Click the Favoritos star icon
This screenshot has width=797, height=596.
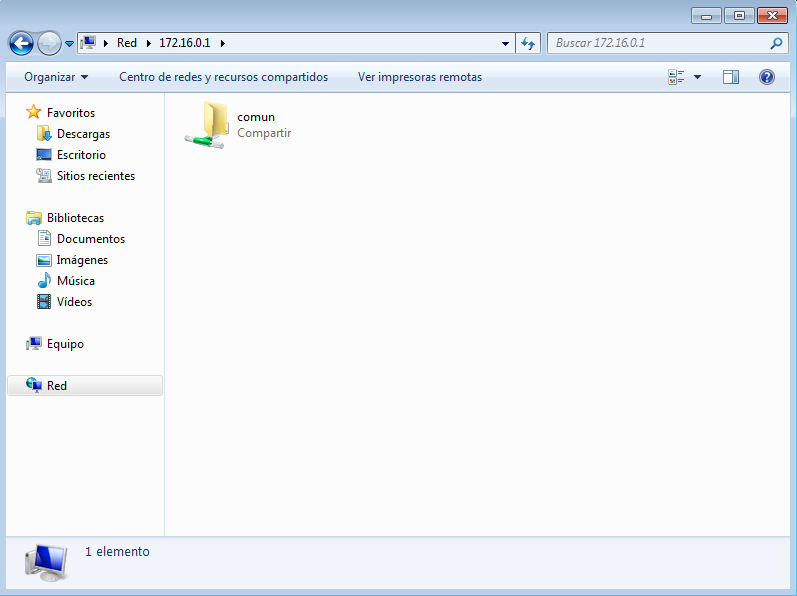coord(34,112)
